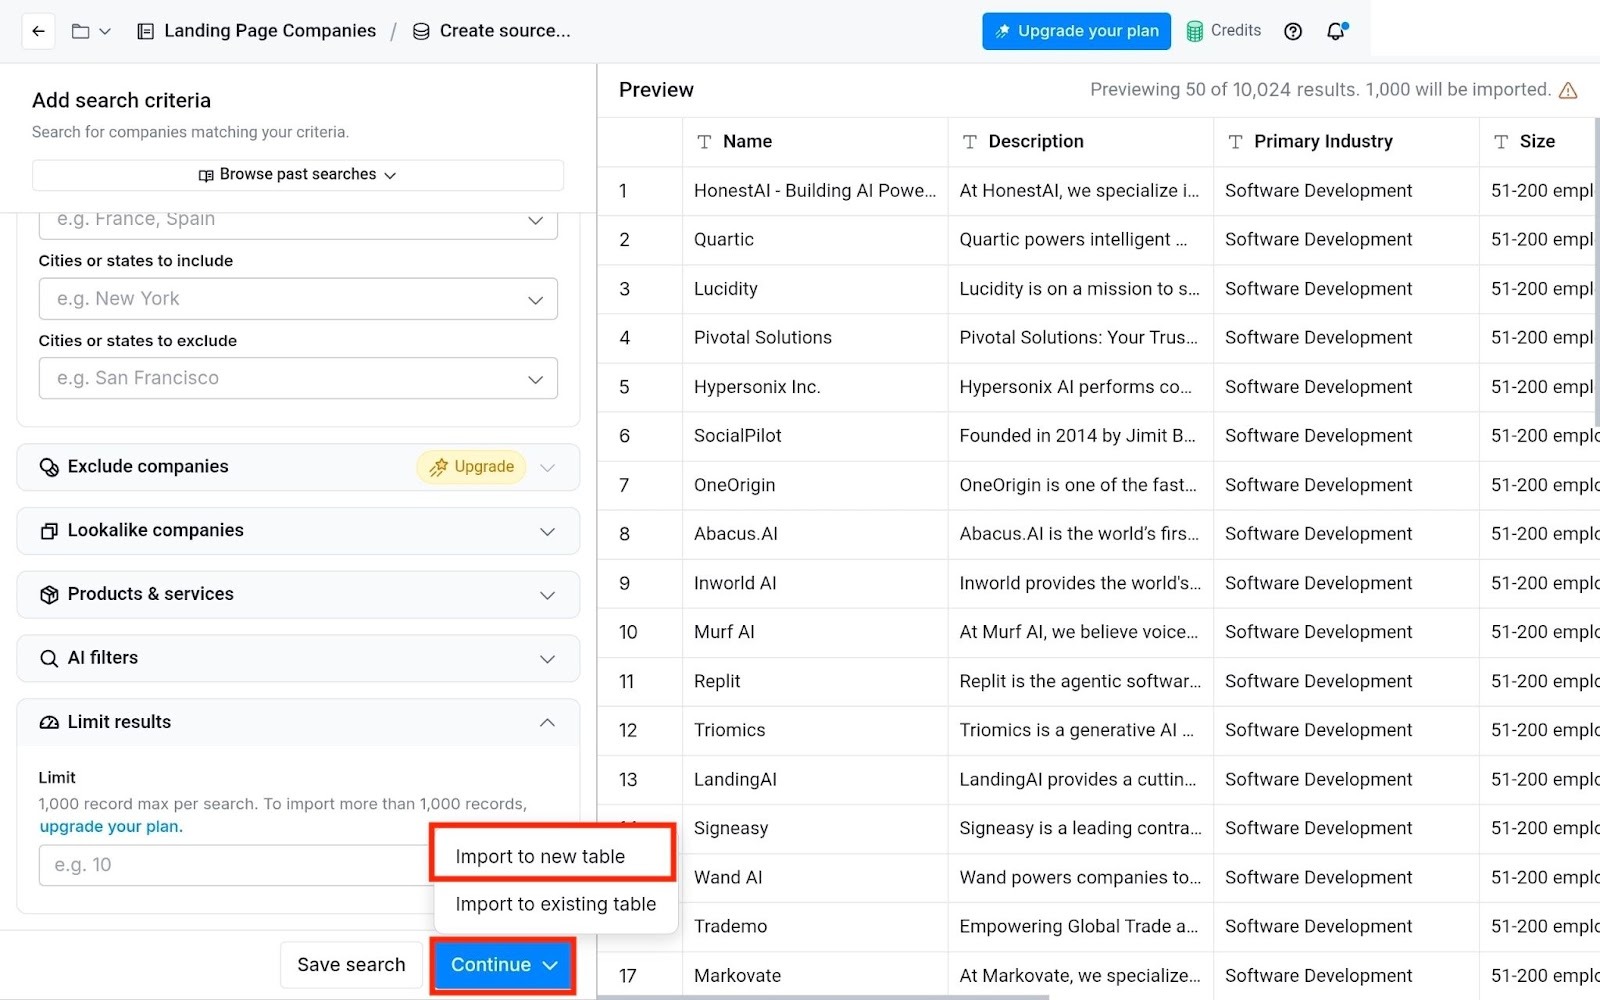Select the Triomics name cell
Screen dimensions: 1600x1000
(815, 730)
